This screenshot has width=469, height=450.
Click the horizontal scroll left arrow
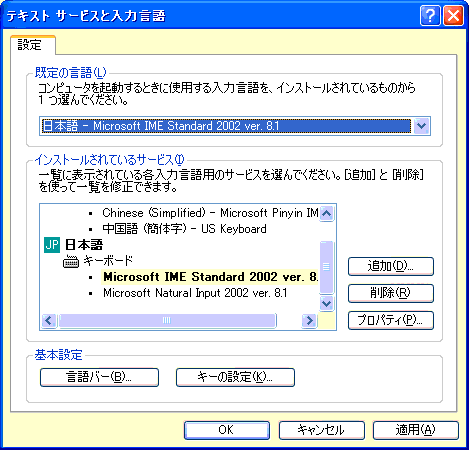click(49, 321)
